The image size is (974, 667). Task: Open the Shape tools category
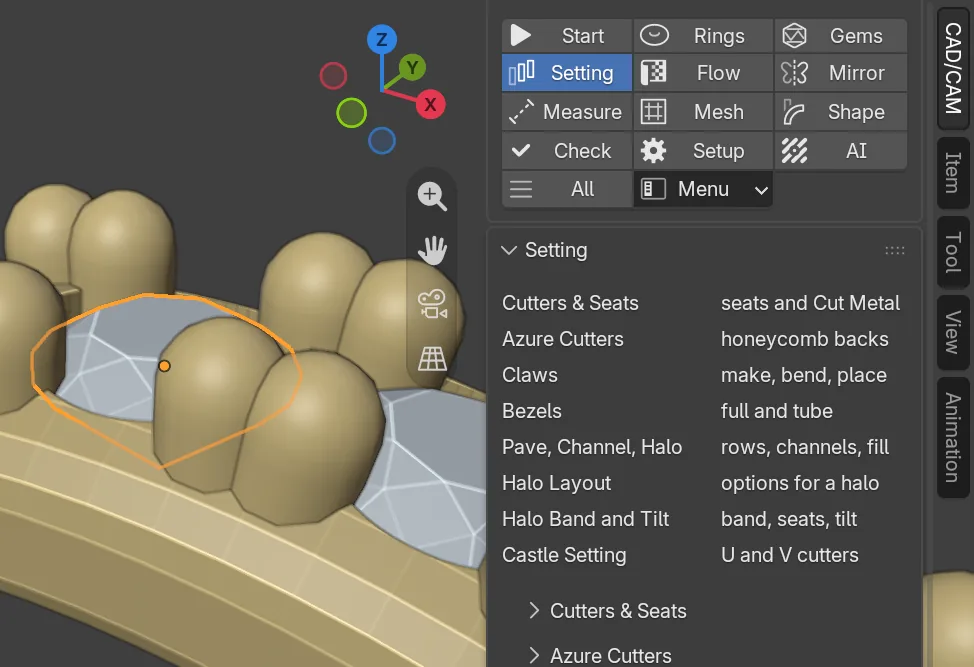(840, 112)
